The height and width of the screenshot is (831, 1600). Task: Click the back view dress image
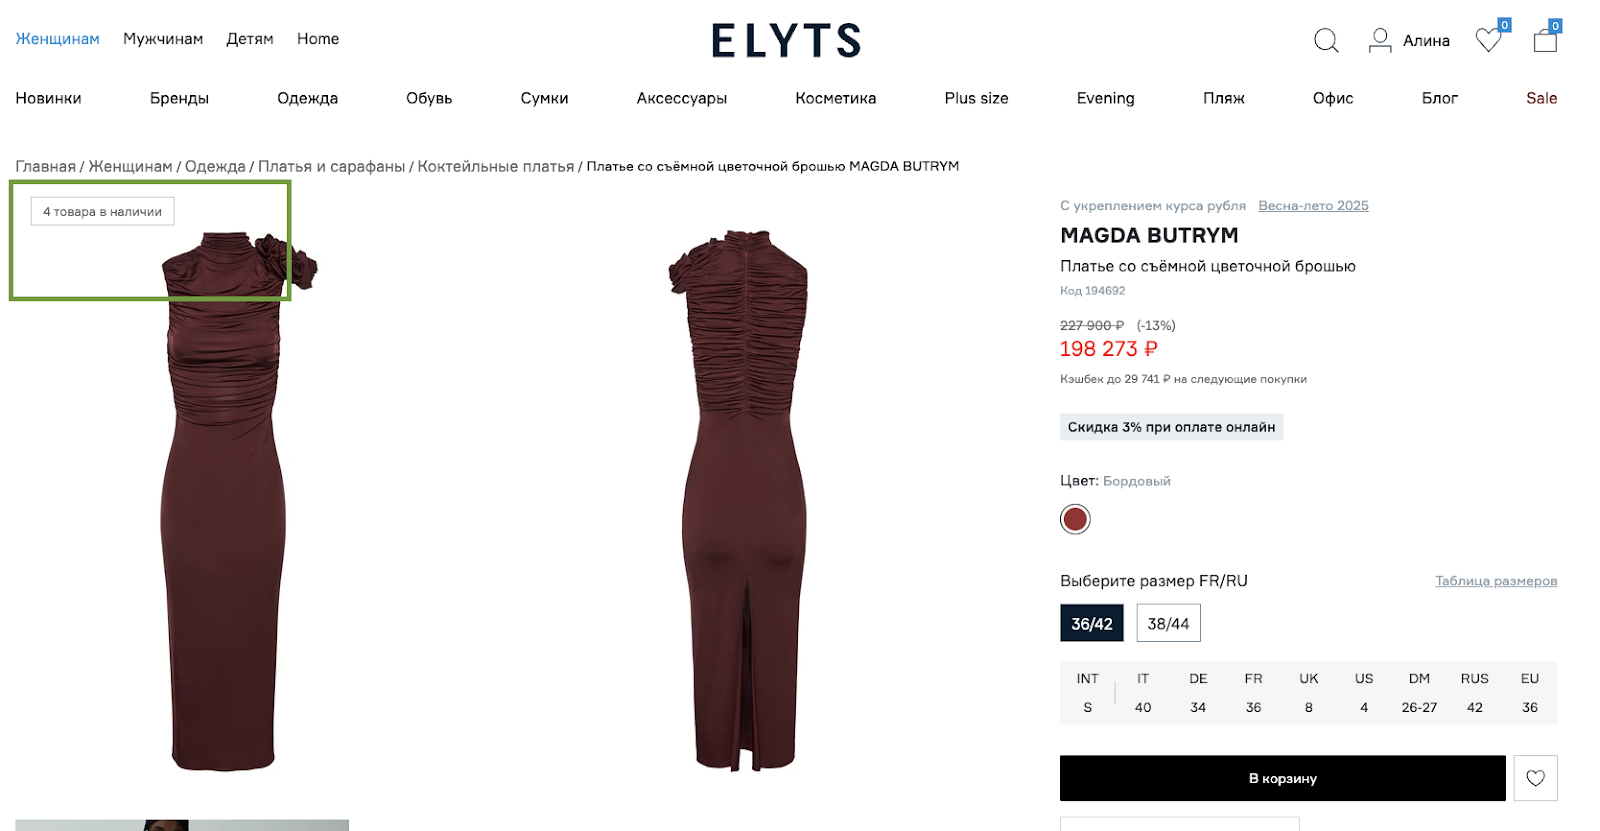point(738,500)
